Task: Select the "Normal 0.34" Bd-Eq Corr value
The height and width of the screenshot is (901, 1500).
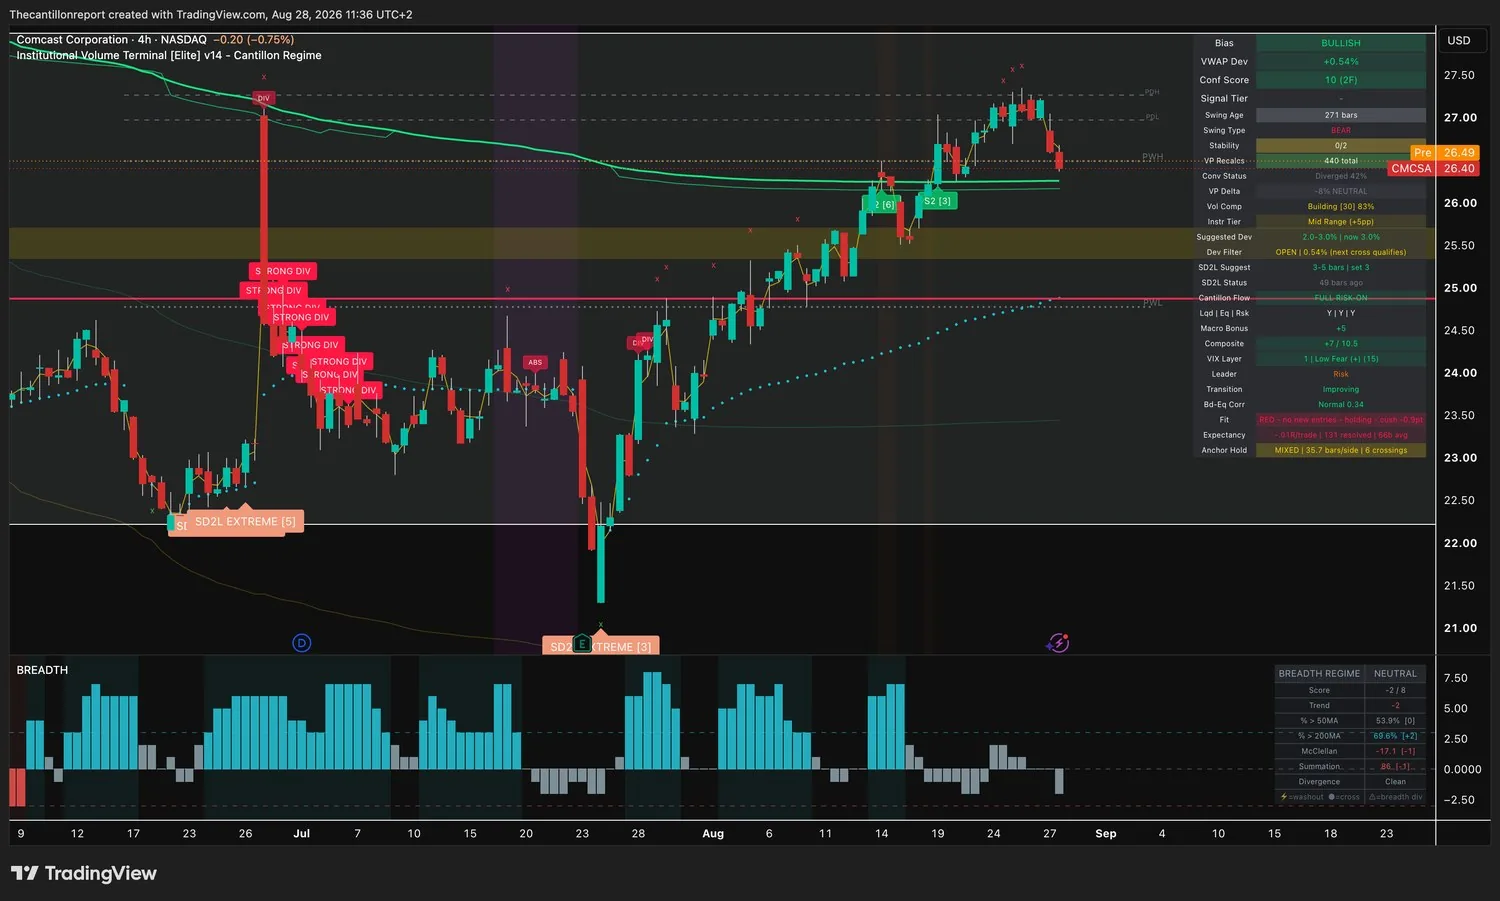Action: [1341, 404]
